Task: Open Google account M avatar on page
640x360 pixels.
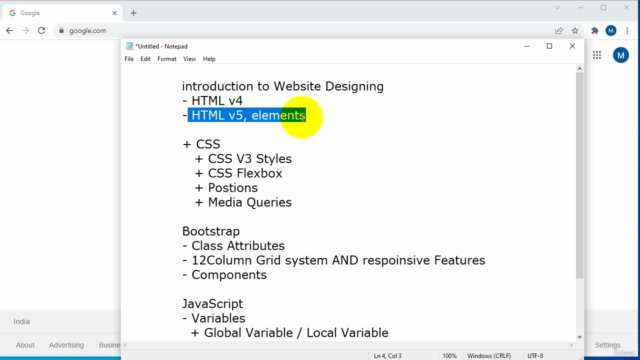Action: tap(621, 55)
